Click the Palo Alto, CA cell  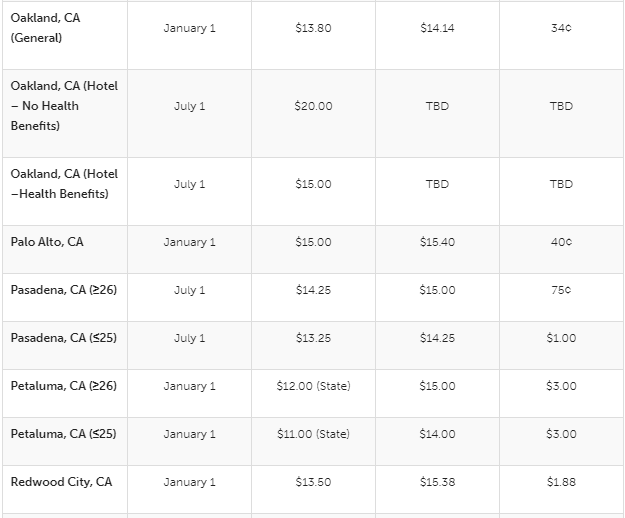tap(47, 242)
